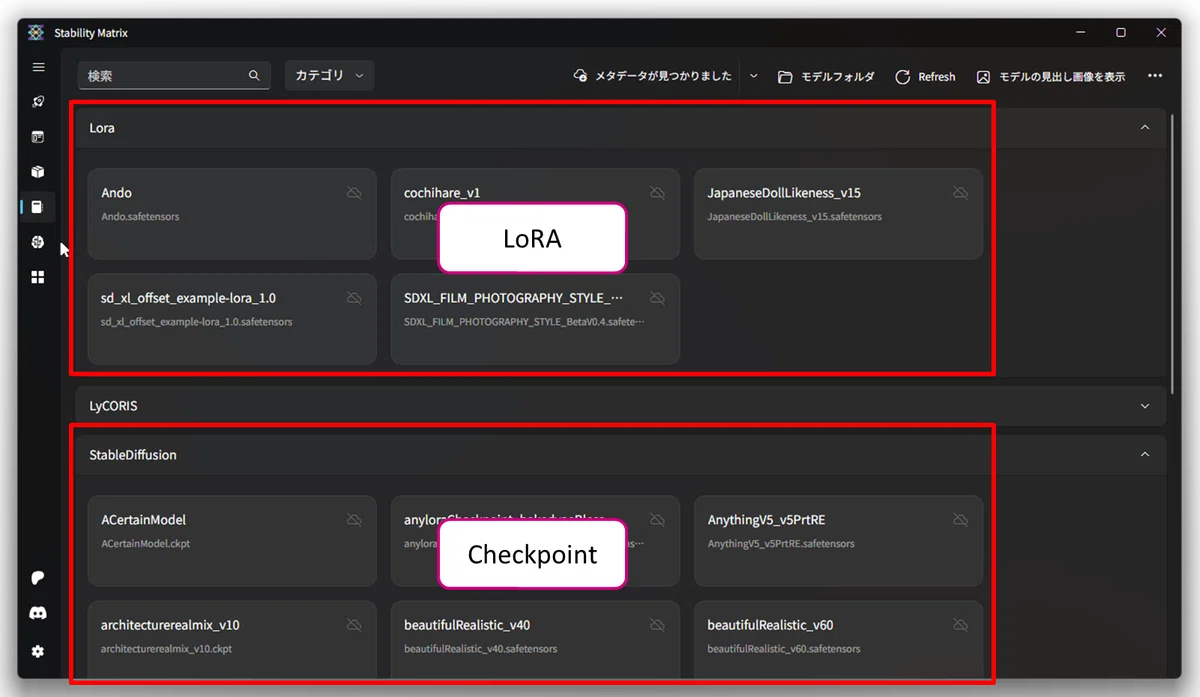Click the Refresh button
This screenshot has height=697, width=1200.
(925, 76)
